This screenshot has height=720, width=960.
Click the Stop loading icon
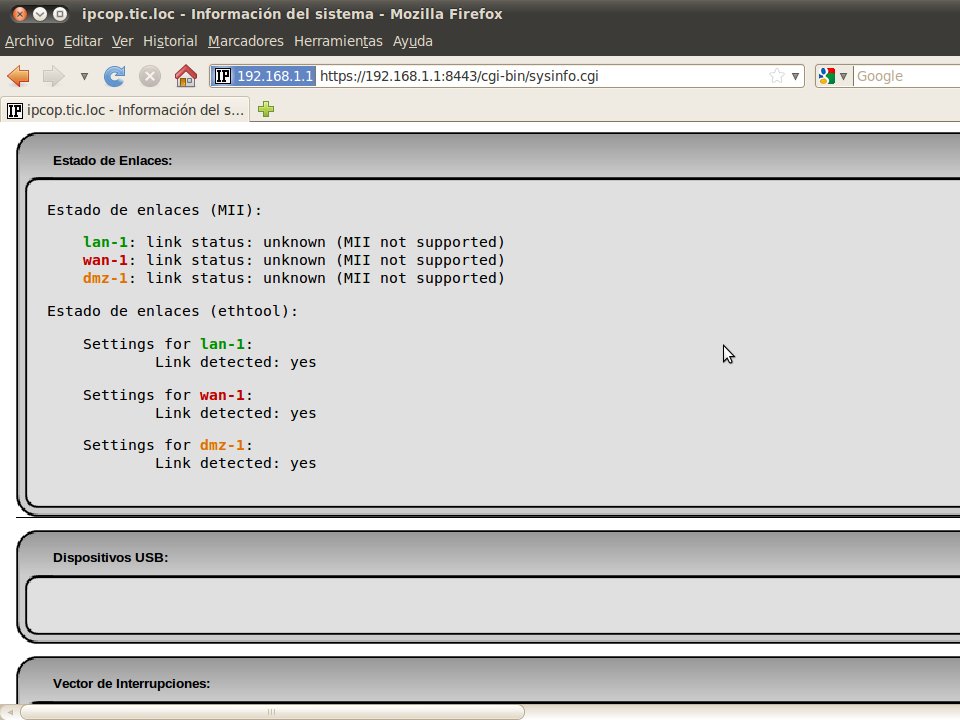tap(150, 76)
